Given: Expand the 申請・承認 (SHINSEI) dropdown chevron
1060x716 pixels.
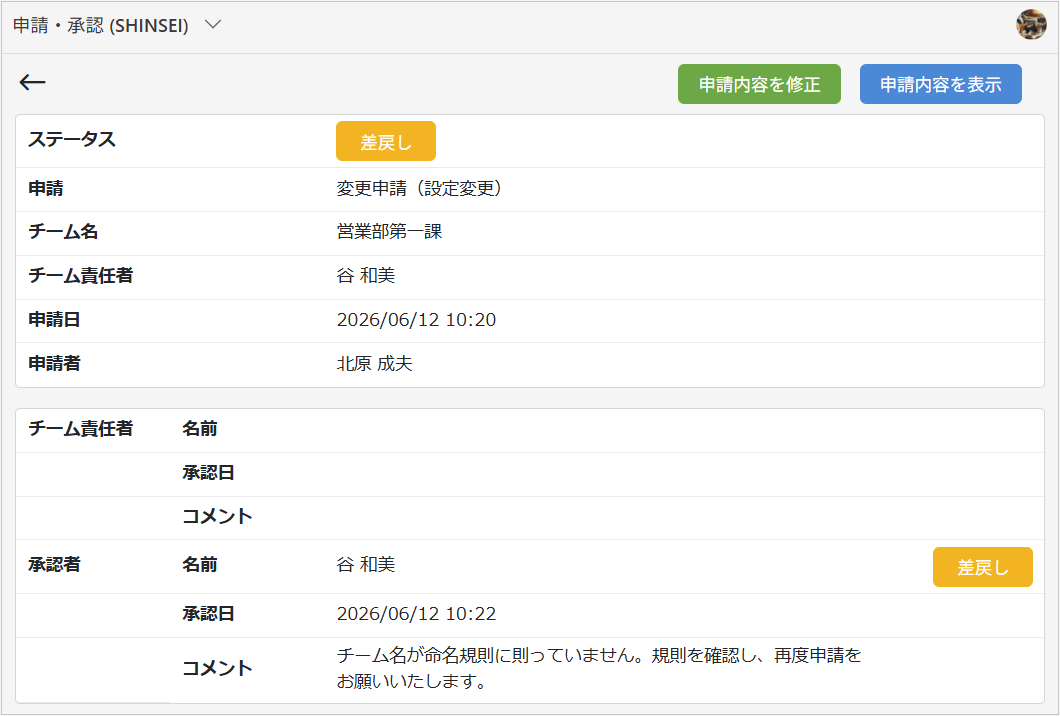Looking at the screenshot, I should click(x=213, y=24).
